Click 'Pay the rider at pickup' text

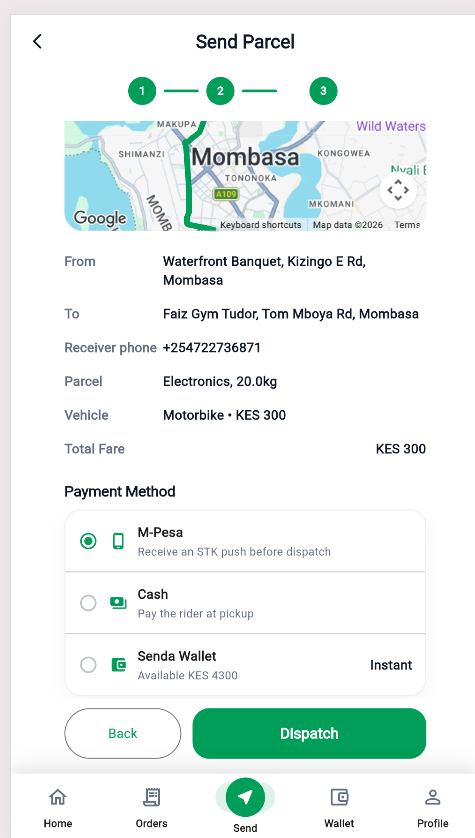pyautogui.click(x=196, y=614)
